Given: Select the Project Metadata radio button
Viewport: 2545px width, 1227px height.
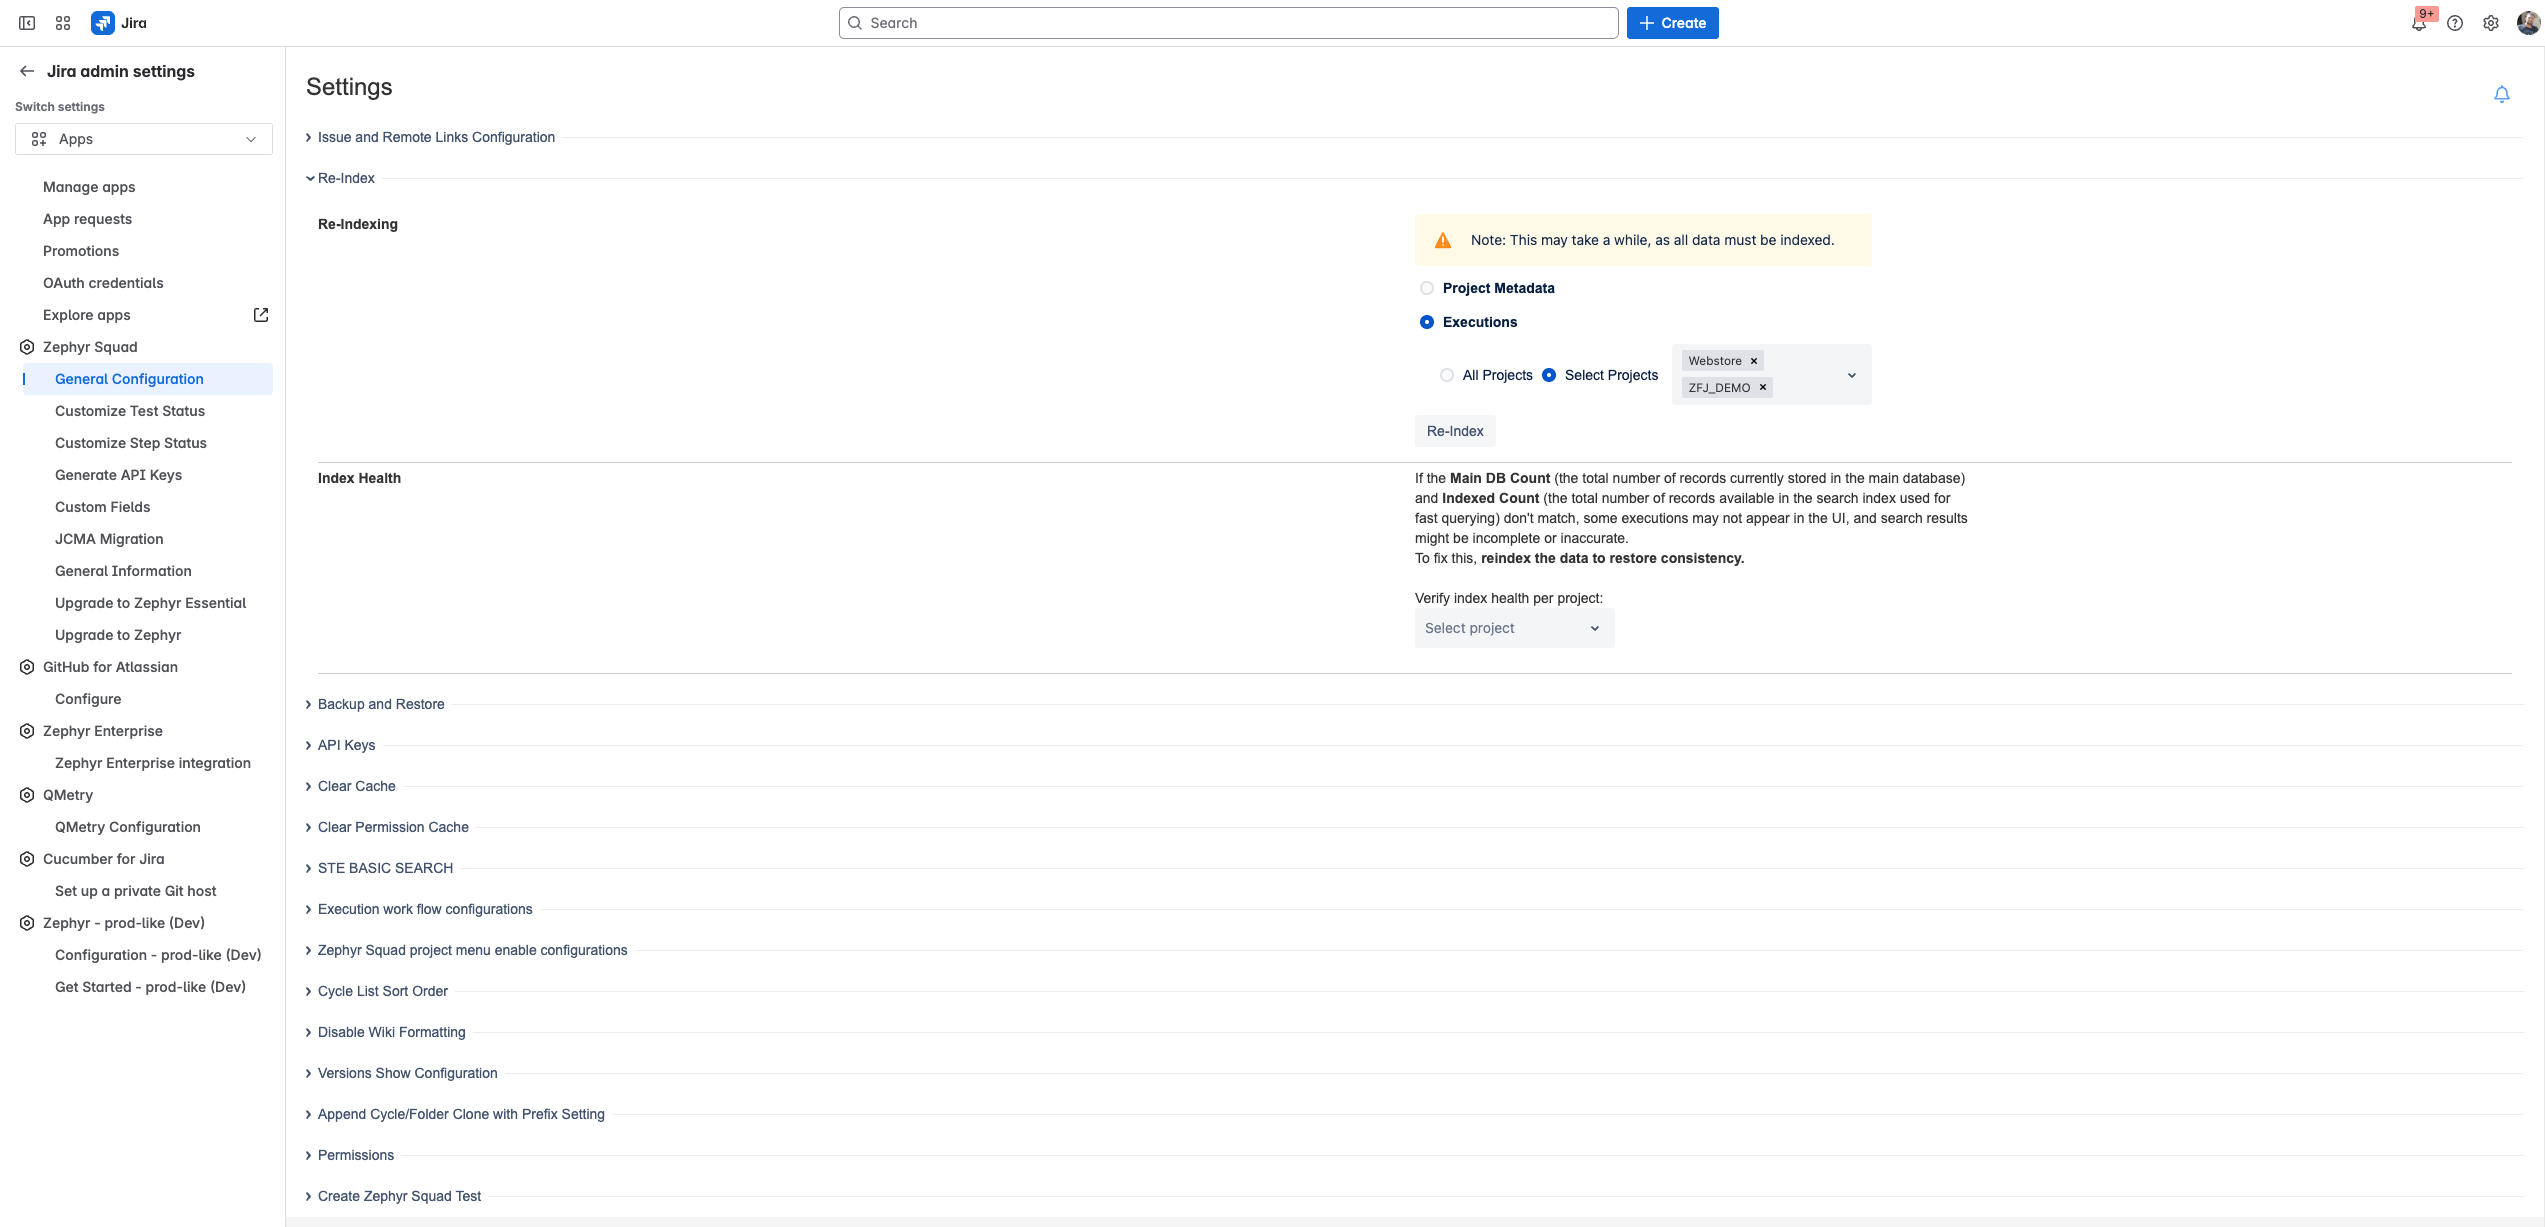Looking at the screenshot, I should [1427, 288].
